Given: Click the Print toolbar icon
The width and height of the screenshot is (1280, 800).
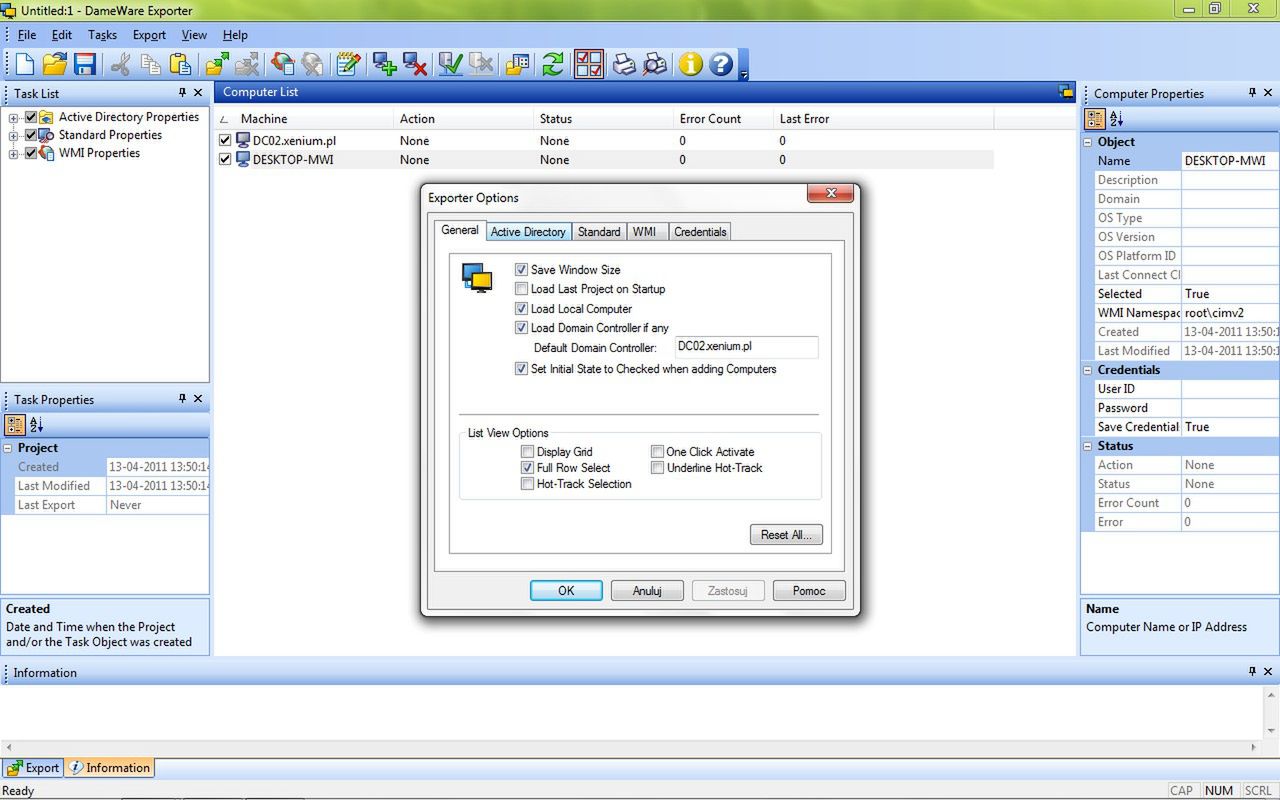Looking at the screenshot, I should click(x=624, y=64).
